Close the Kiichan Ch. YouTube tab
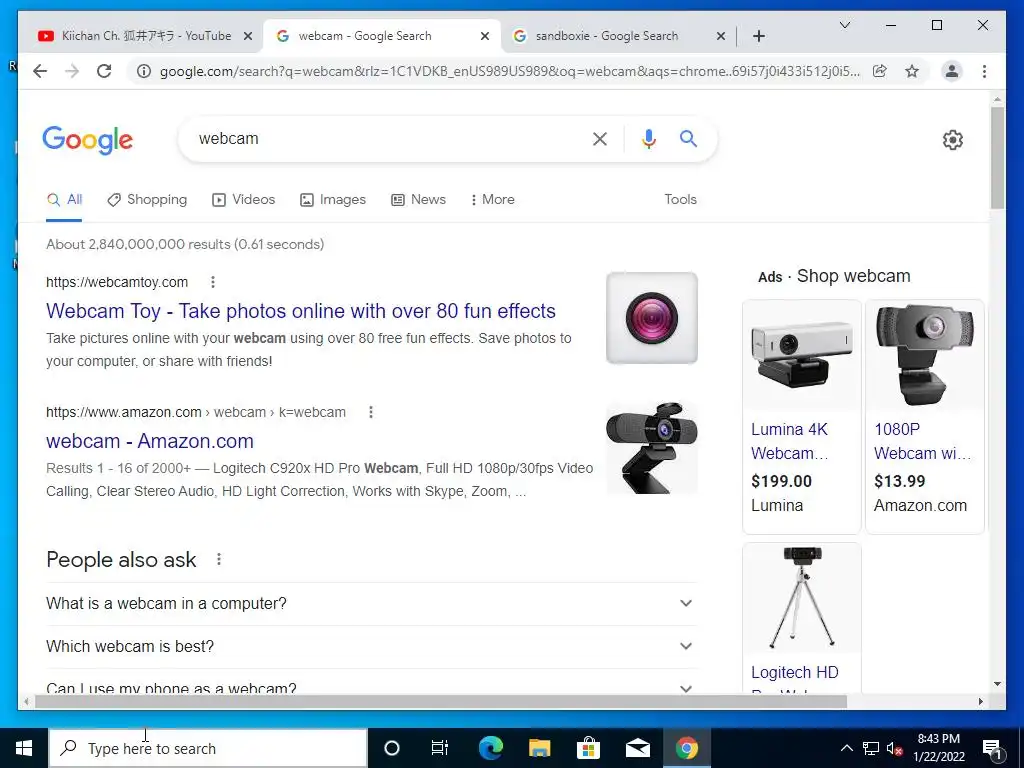This screenshot has width=1024, height=768. pyautogui.click(x=248, y=36)
